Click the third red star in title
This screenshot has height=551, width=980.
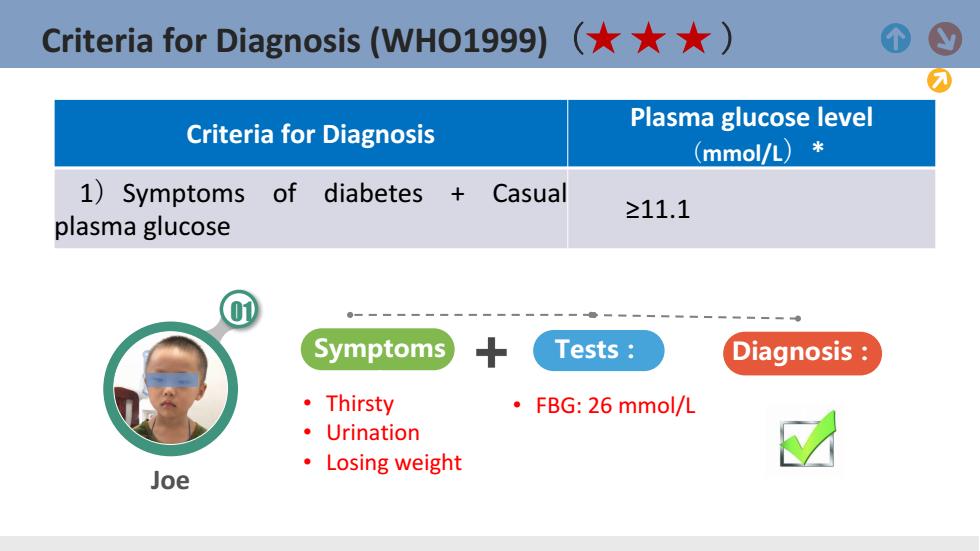[x=694, y=38]
